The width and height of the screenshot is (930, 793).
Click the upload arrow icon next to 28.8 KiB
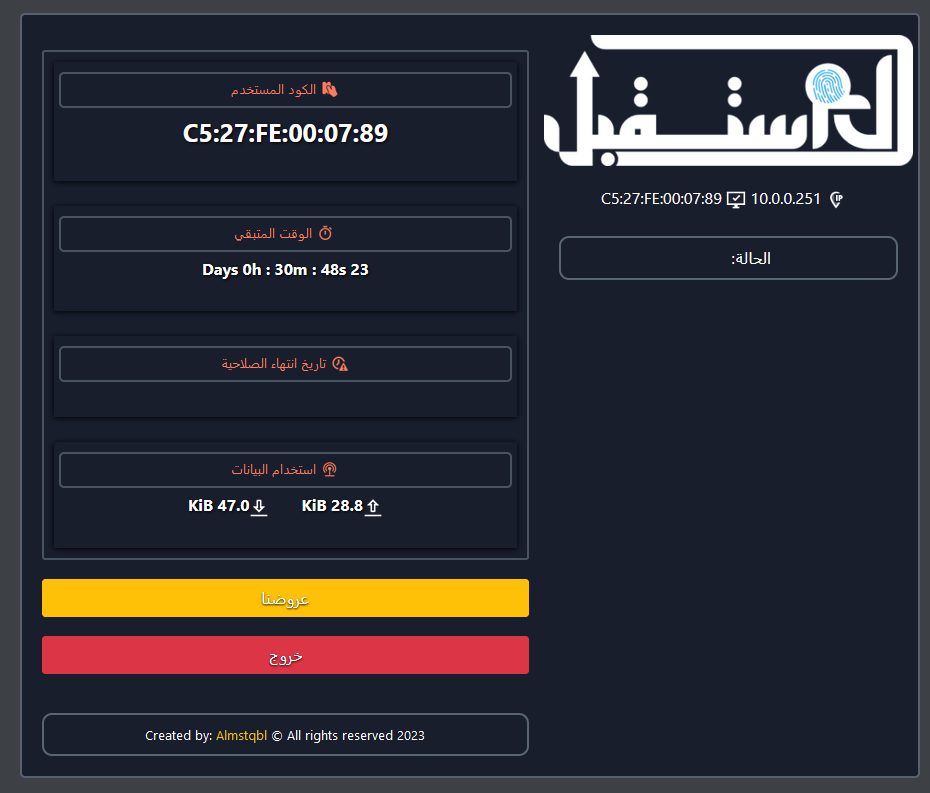[373, 507]
